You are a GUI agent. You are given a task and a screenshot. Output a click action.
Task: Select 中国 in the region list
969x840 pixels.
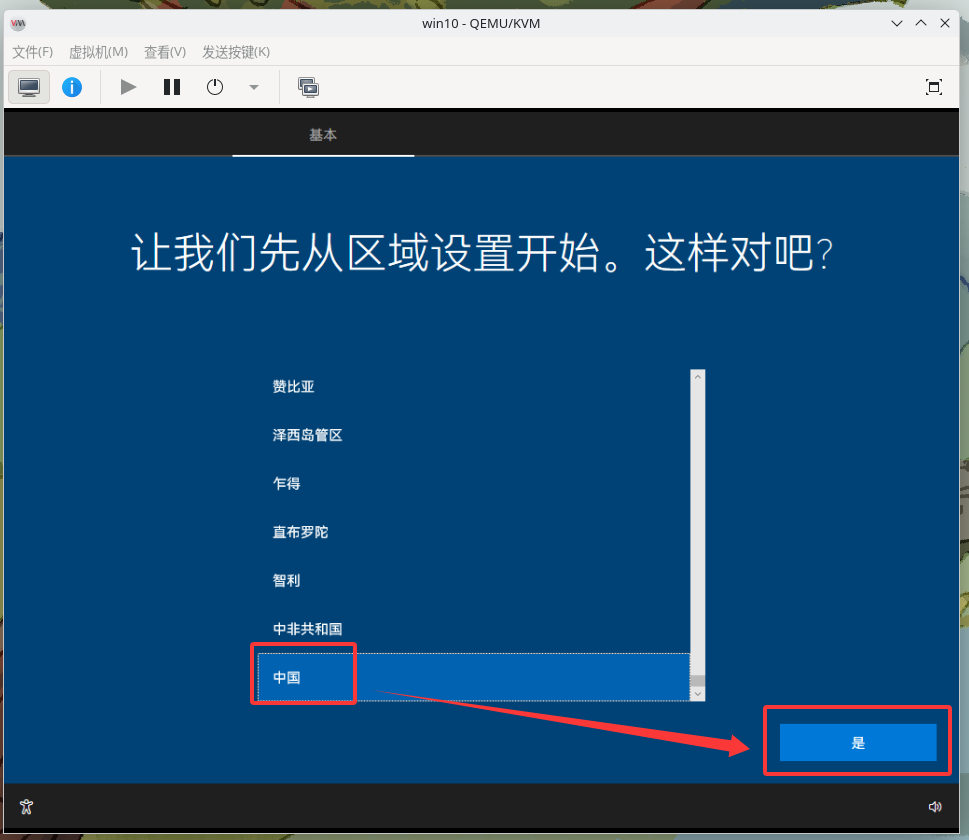474,677
